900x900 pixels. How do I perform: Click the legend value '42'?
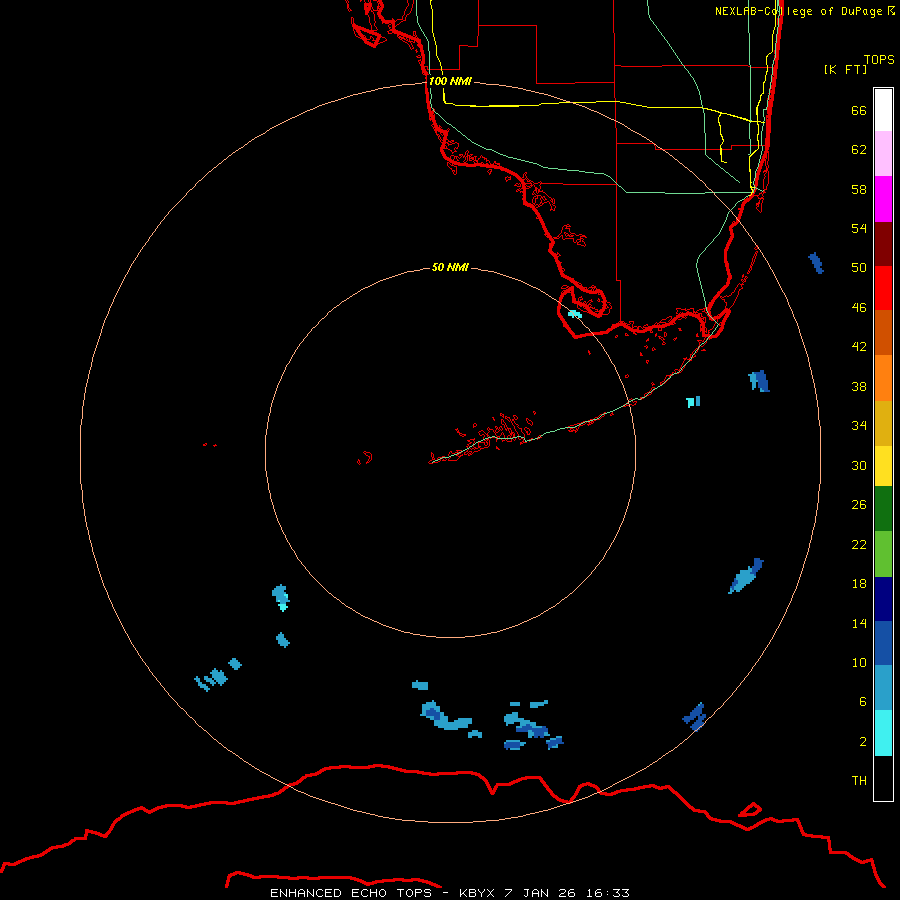(x=859, y=346)
